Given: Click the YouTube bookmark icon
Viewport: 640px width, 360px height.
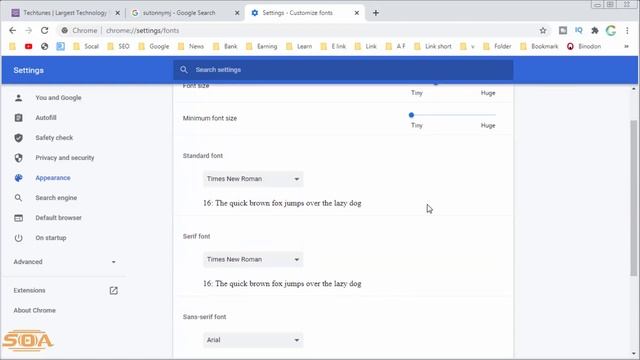Looking at the screenshot, I should 29,47.
